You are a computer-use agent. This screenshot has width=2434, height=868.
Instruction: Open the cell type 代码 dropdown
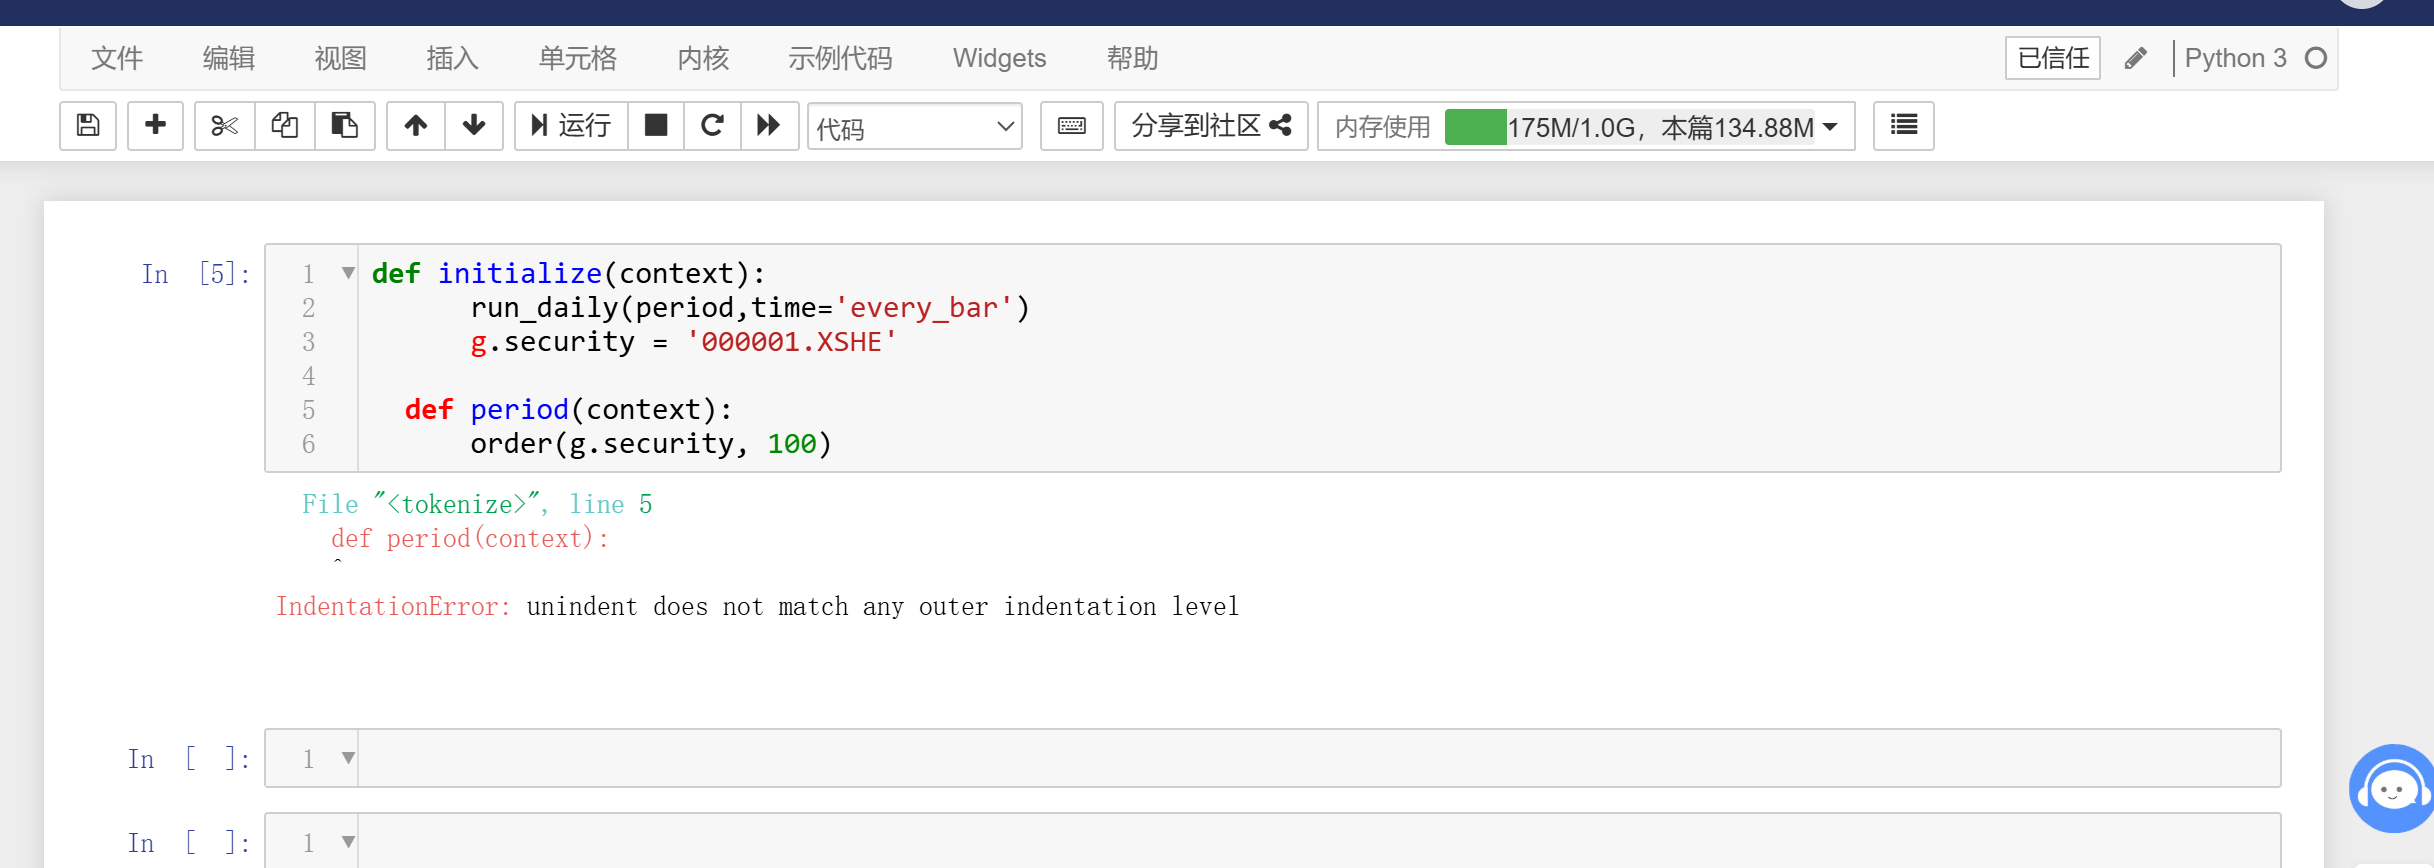point(914,127)
